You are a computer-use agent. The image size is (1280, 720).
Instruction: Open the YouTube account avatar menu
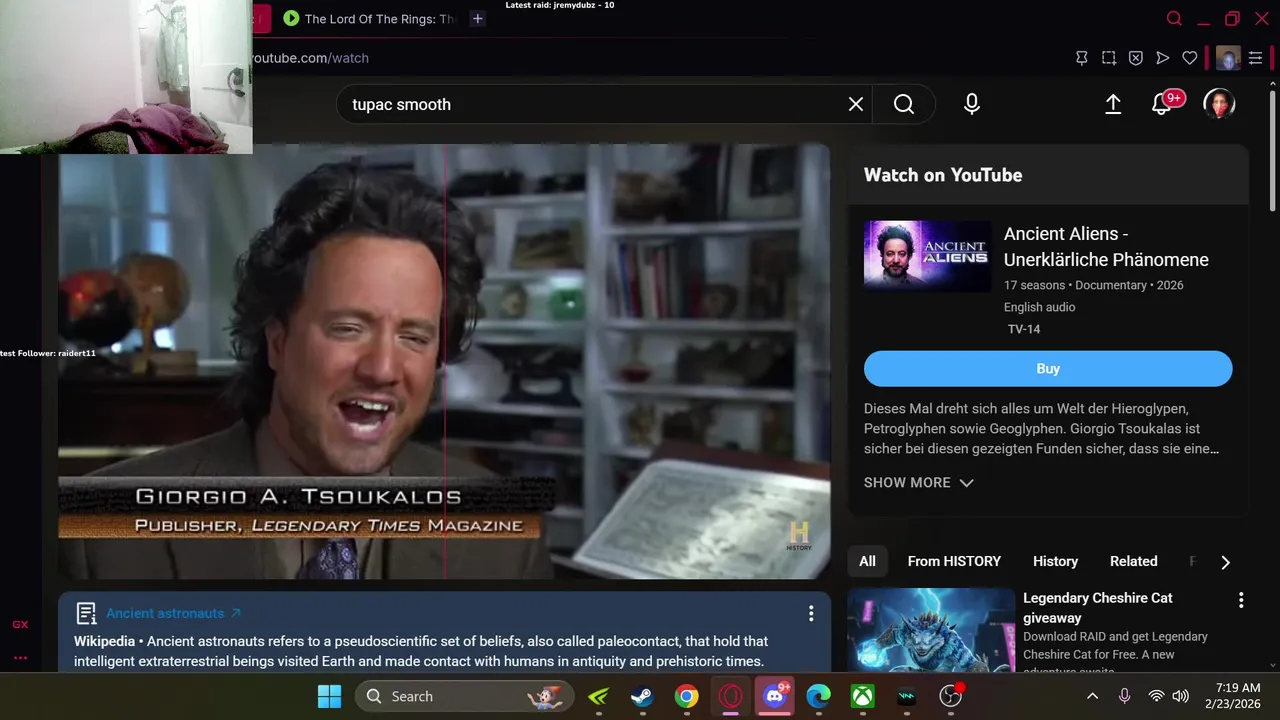pos(1219,104)
